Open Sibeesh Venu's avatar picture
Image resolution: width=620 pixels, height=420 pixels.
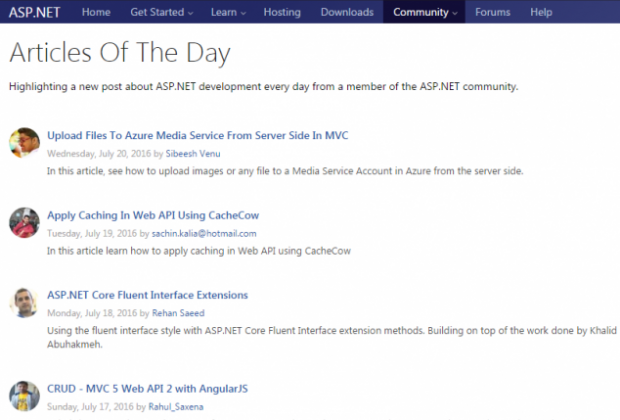coord(25,143)
